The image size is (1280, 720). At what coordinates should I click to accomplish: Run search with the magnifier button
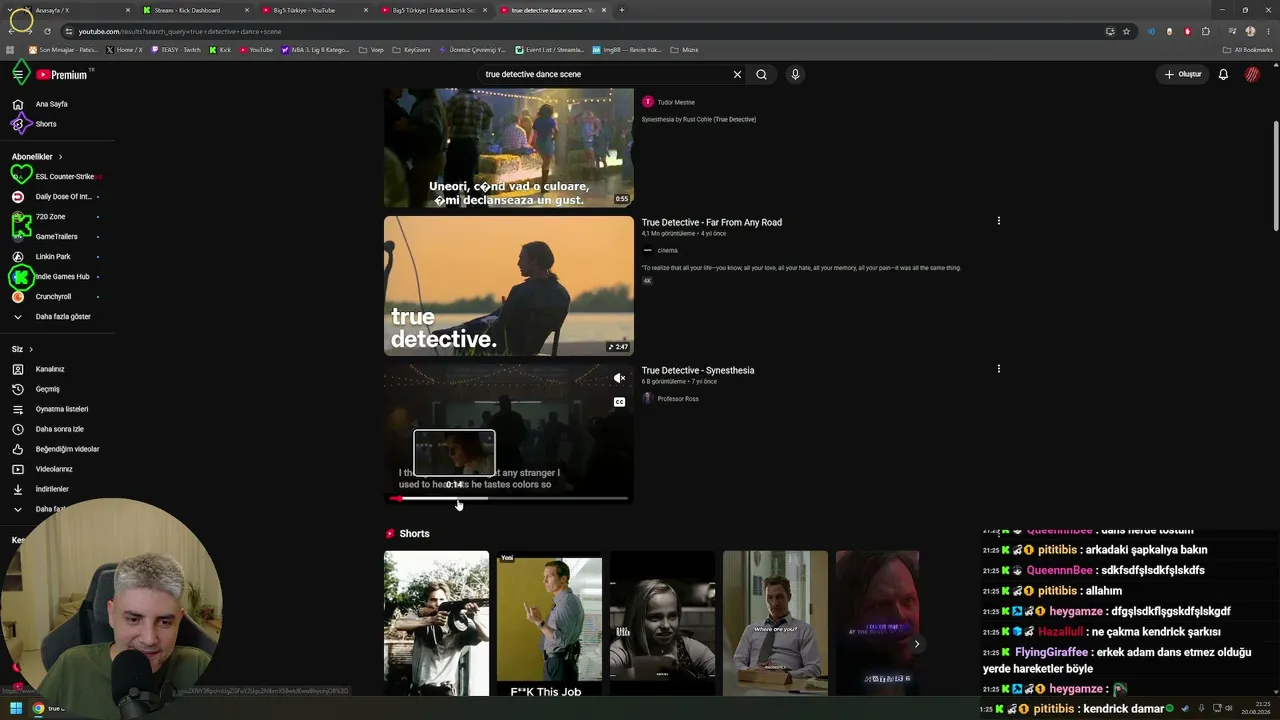pos(761,74)
